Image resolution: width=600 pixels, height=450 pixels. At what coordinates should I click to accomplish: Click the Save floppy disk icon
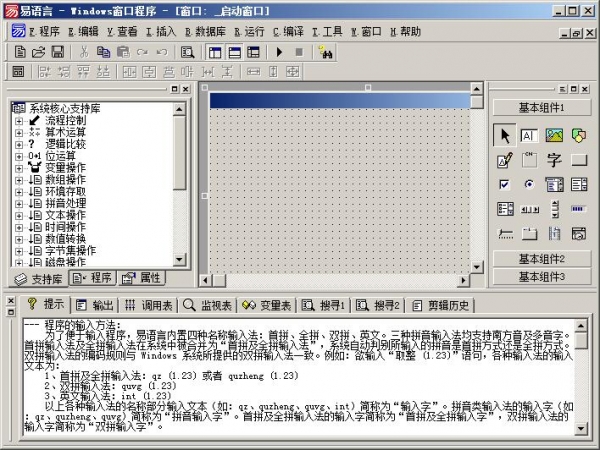coord(58,52)
